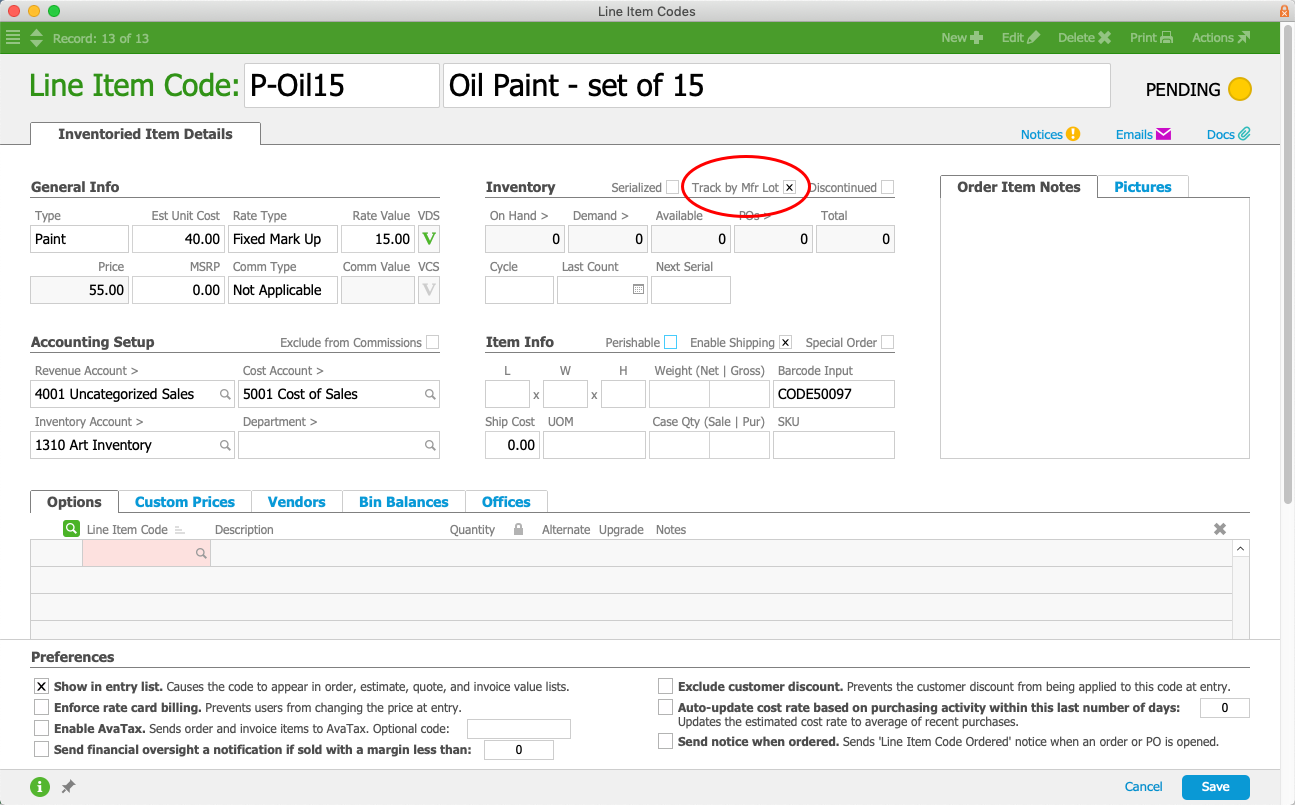Viewport: 1295px width, 805px height.
Task: Click the Revenue Account search magnifier
Action: (x=226, y=394)
